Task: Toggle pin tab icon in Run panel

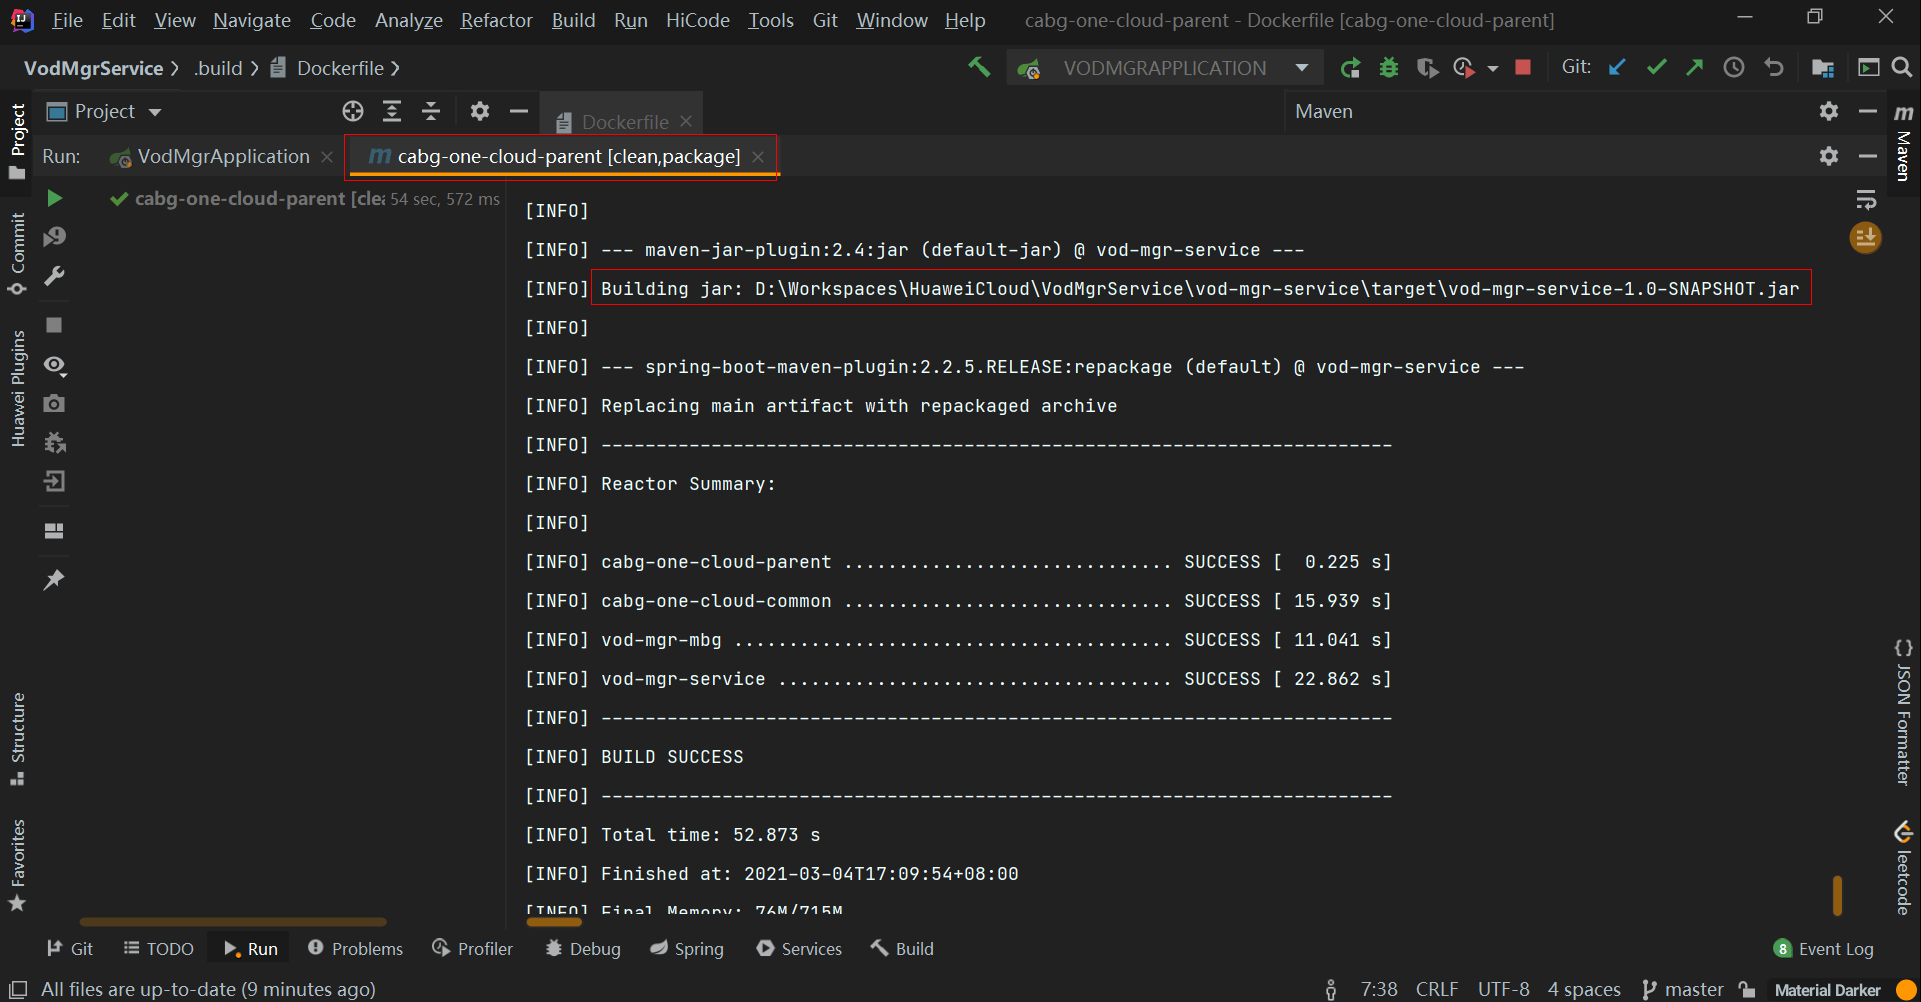Action: (55, 580)
